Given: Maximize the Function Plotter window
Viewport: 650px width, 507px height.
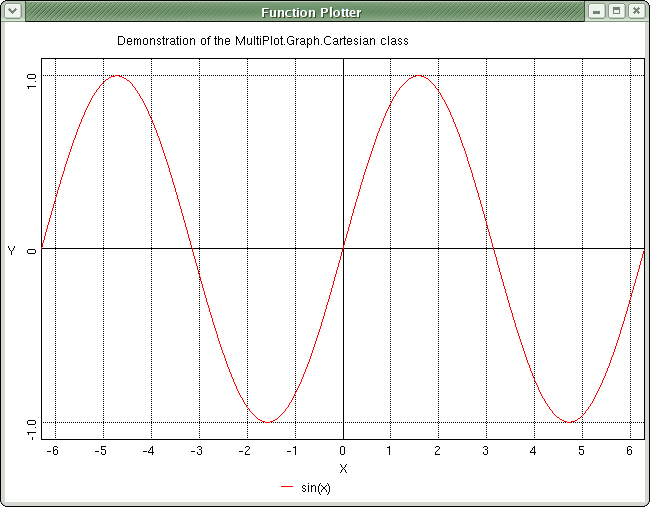Looking at the screenshot, I should point(616,12).
